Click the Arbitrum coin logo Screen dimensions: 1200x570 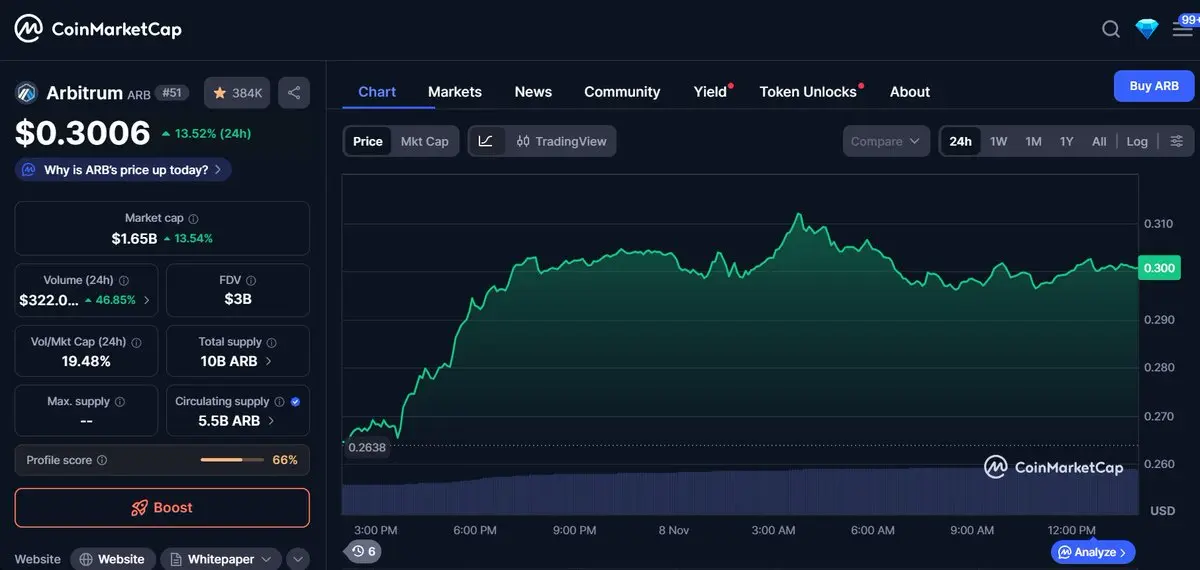26,93
